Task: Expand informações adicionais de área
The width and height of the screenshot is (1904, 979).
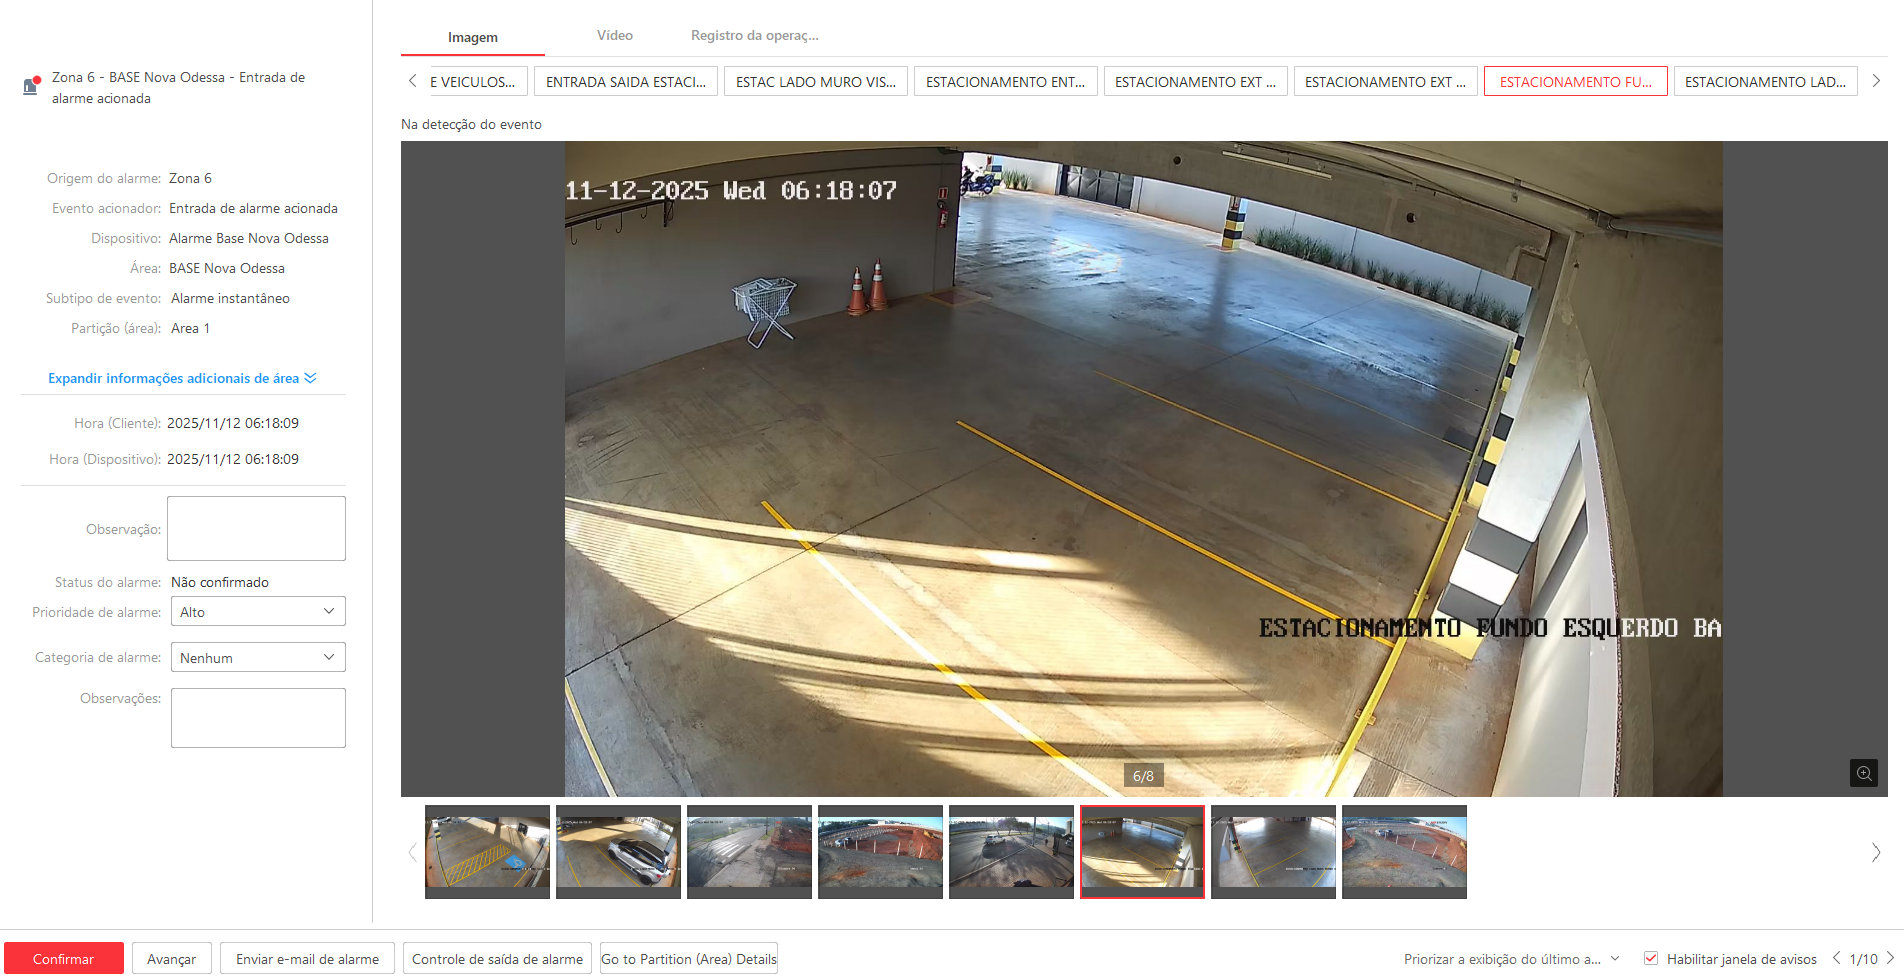Action: click(182, 378)
